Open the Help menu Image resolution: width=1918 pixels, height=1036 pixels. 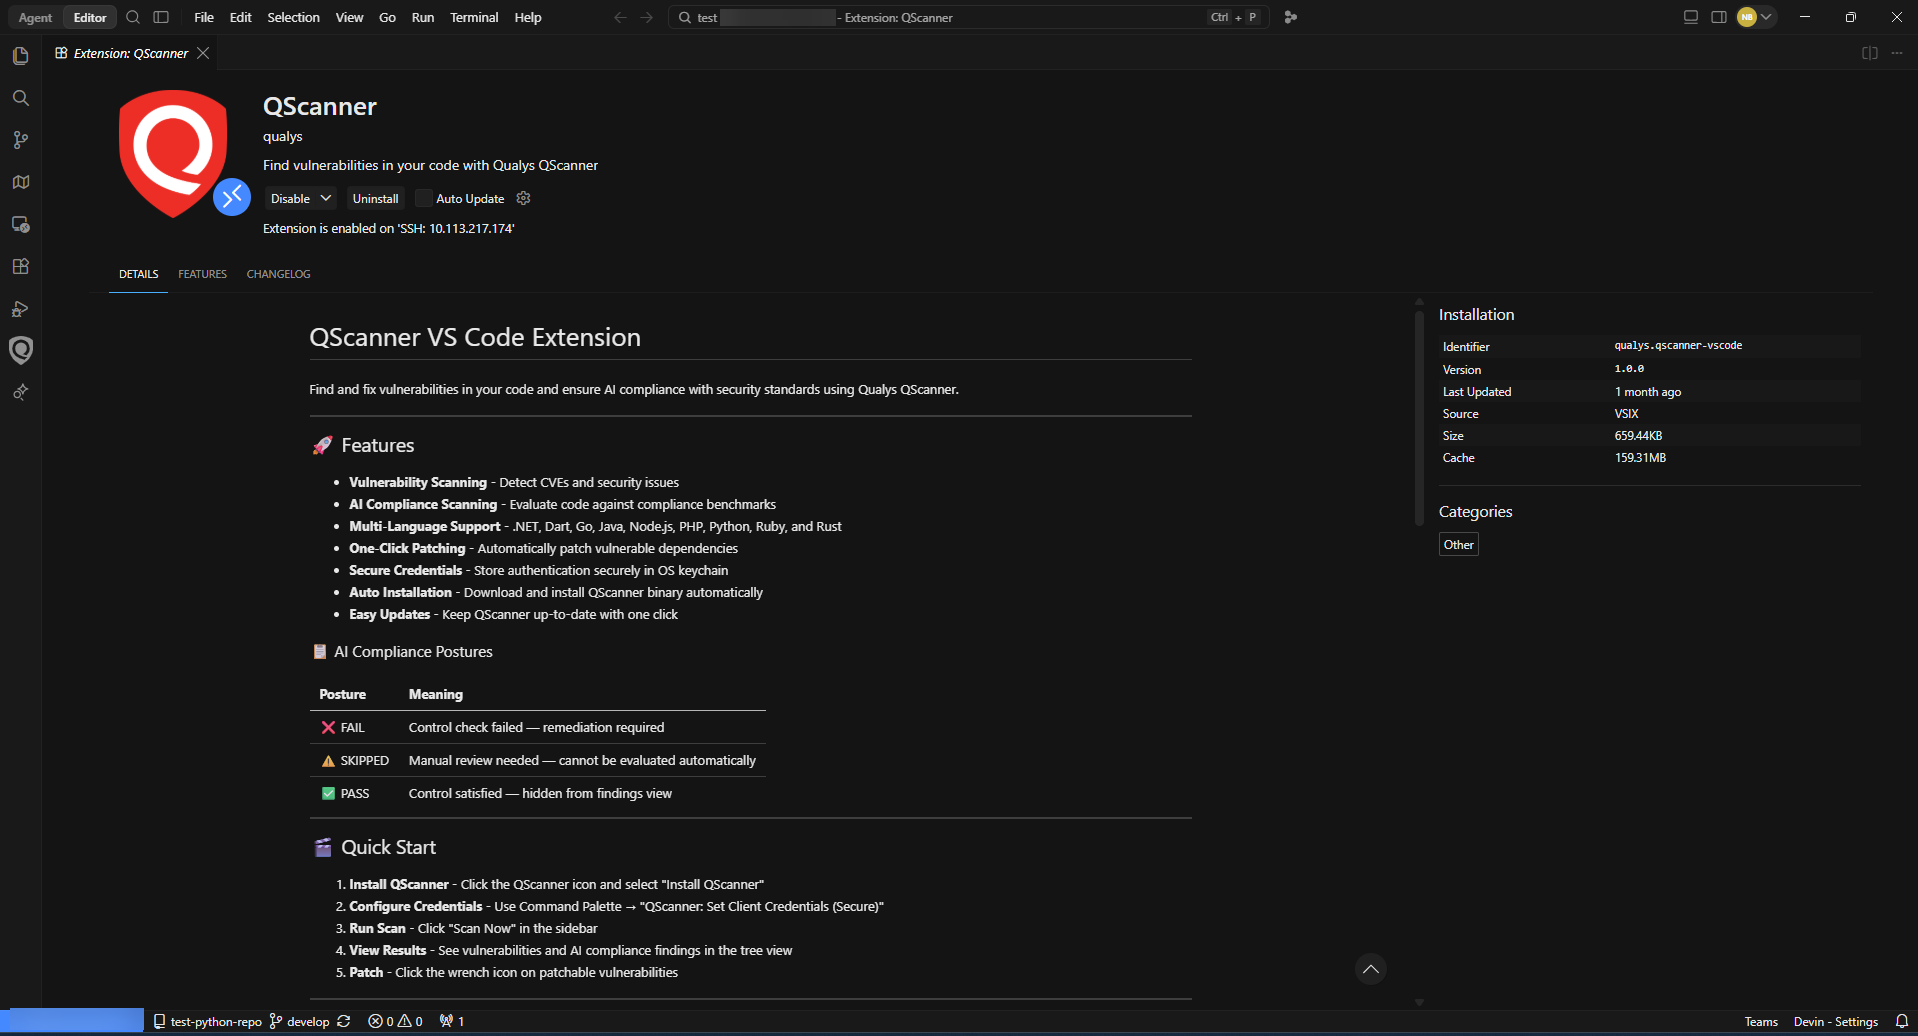pos(528,17)
